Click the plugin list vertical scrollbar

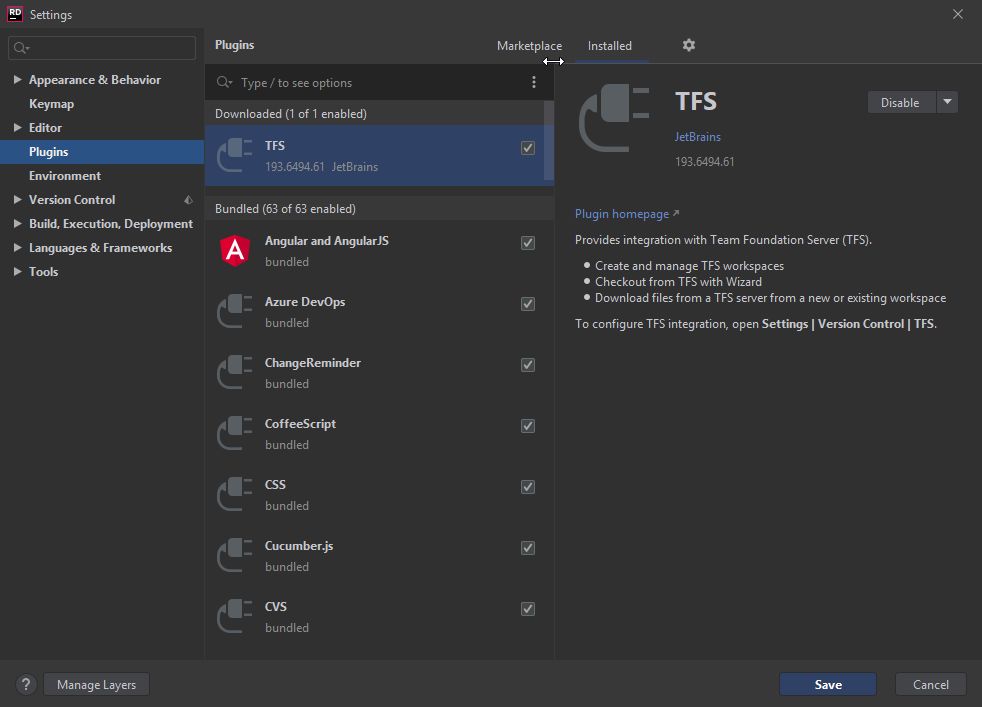coord(549,141)
